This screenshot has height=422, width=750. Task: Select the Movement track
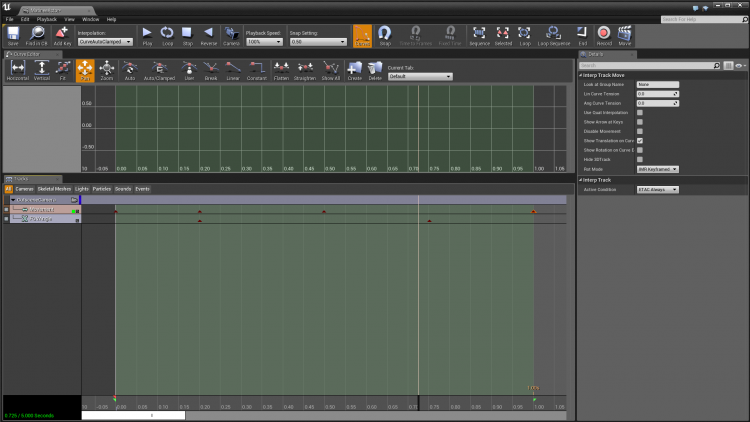(42, 211)
